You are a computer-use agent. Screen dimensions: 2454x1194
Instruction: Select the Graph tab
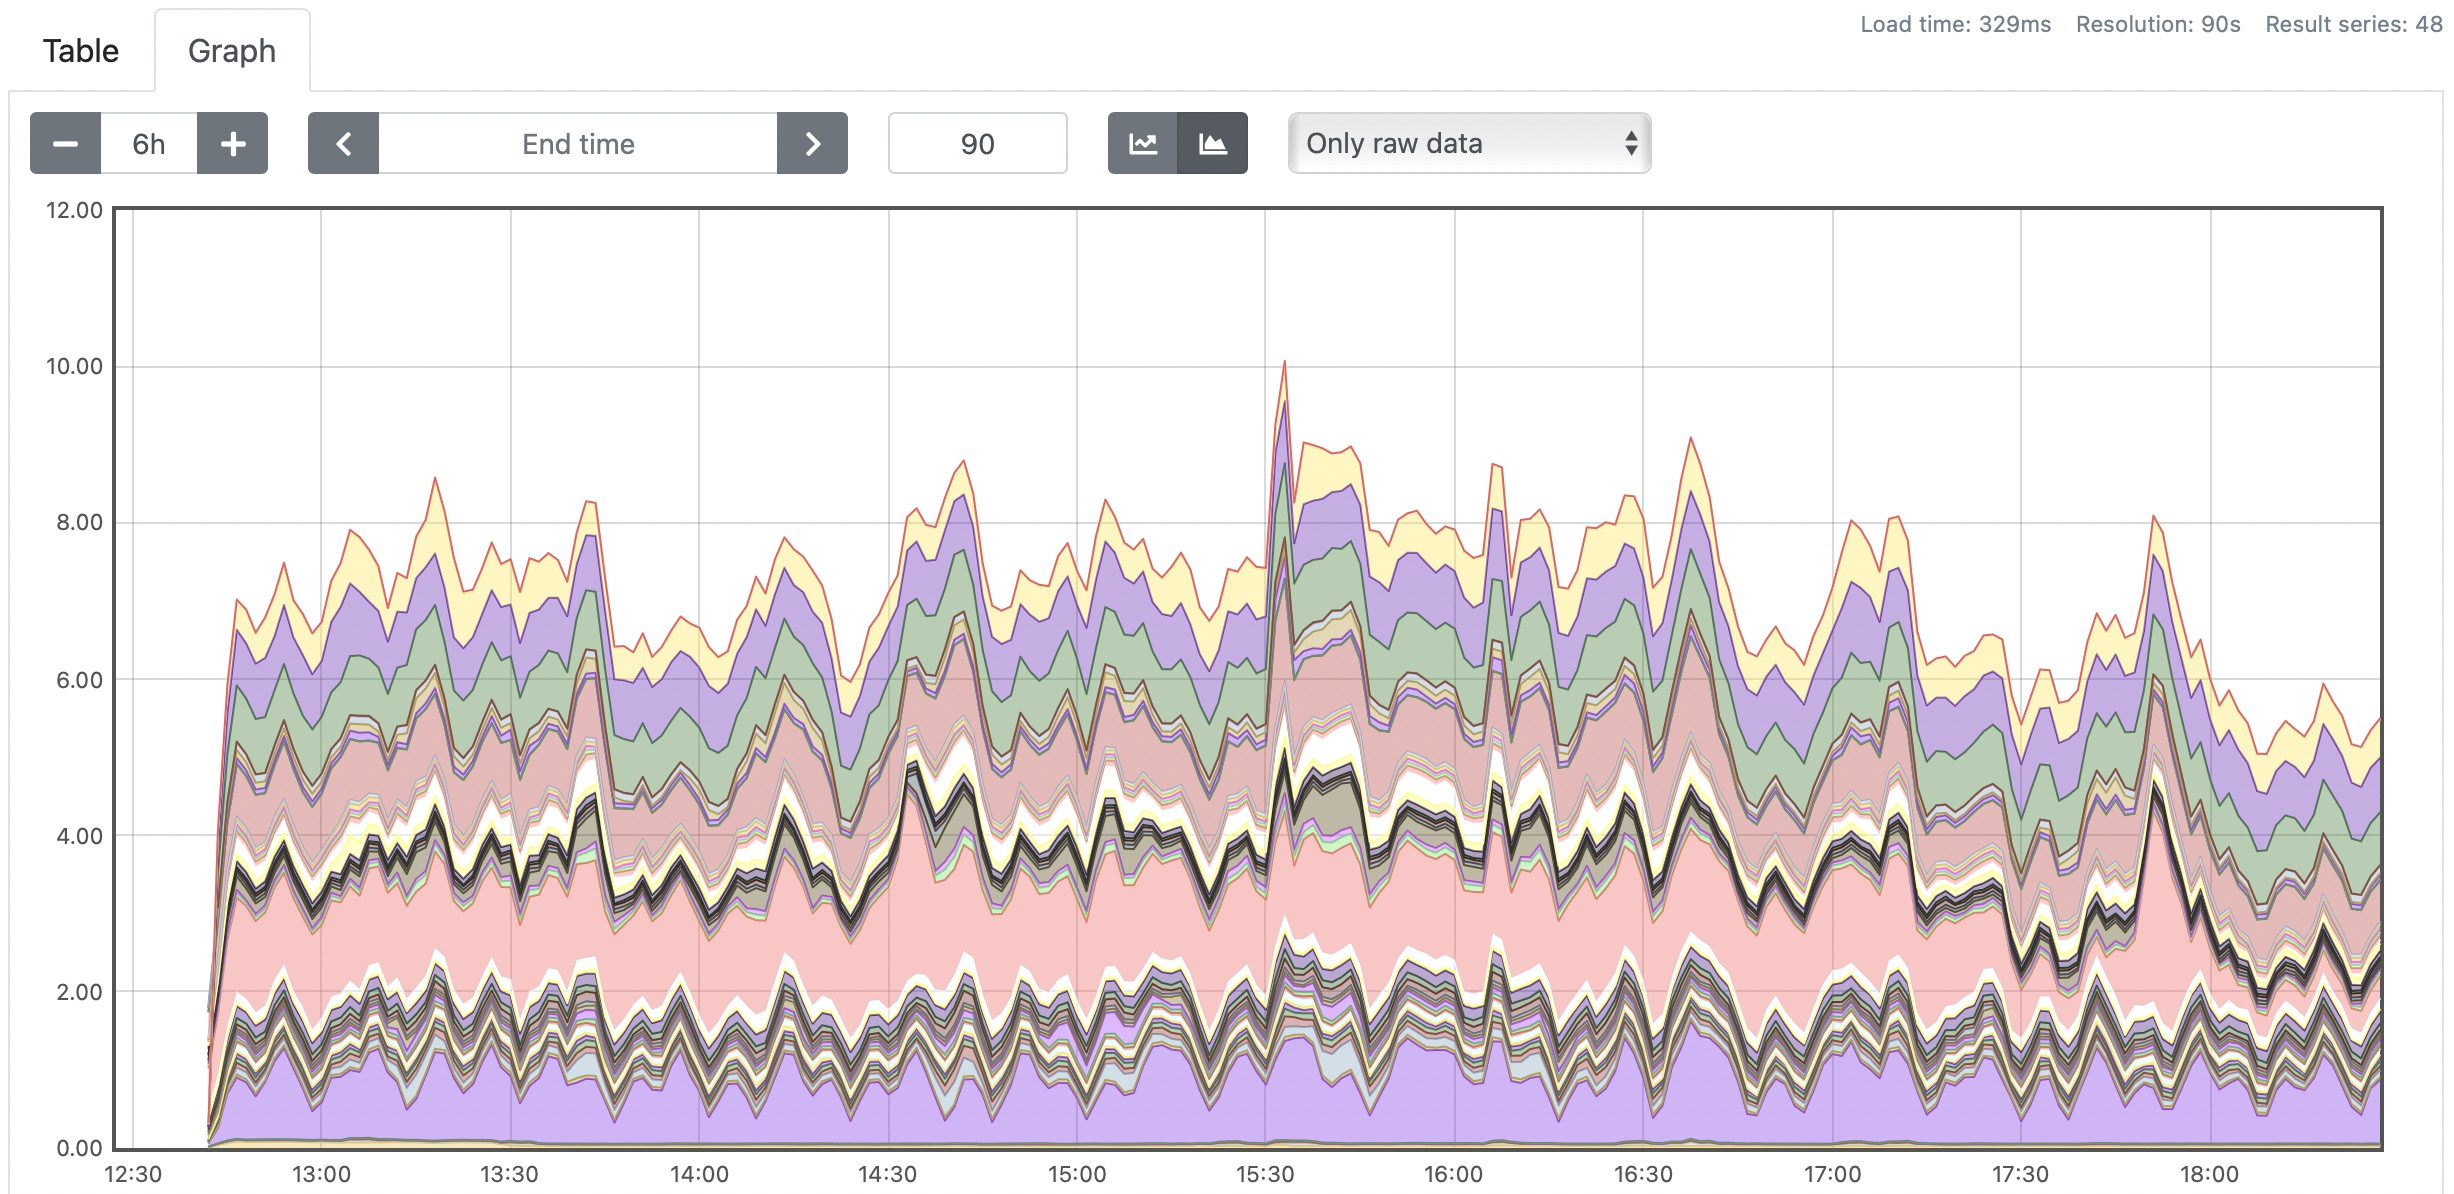point(232,51)
